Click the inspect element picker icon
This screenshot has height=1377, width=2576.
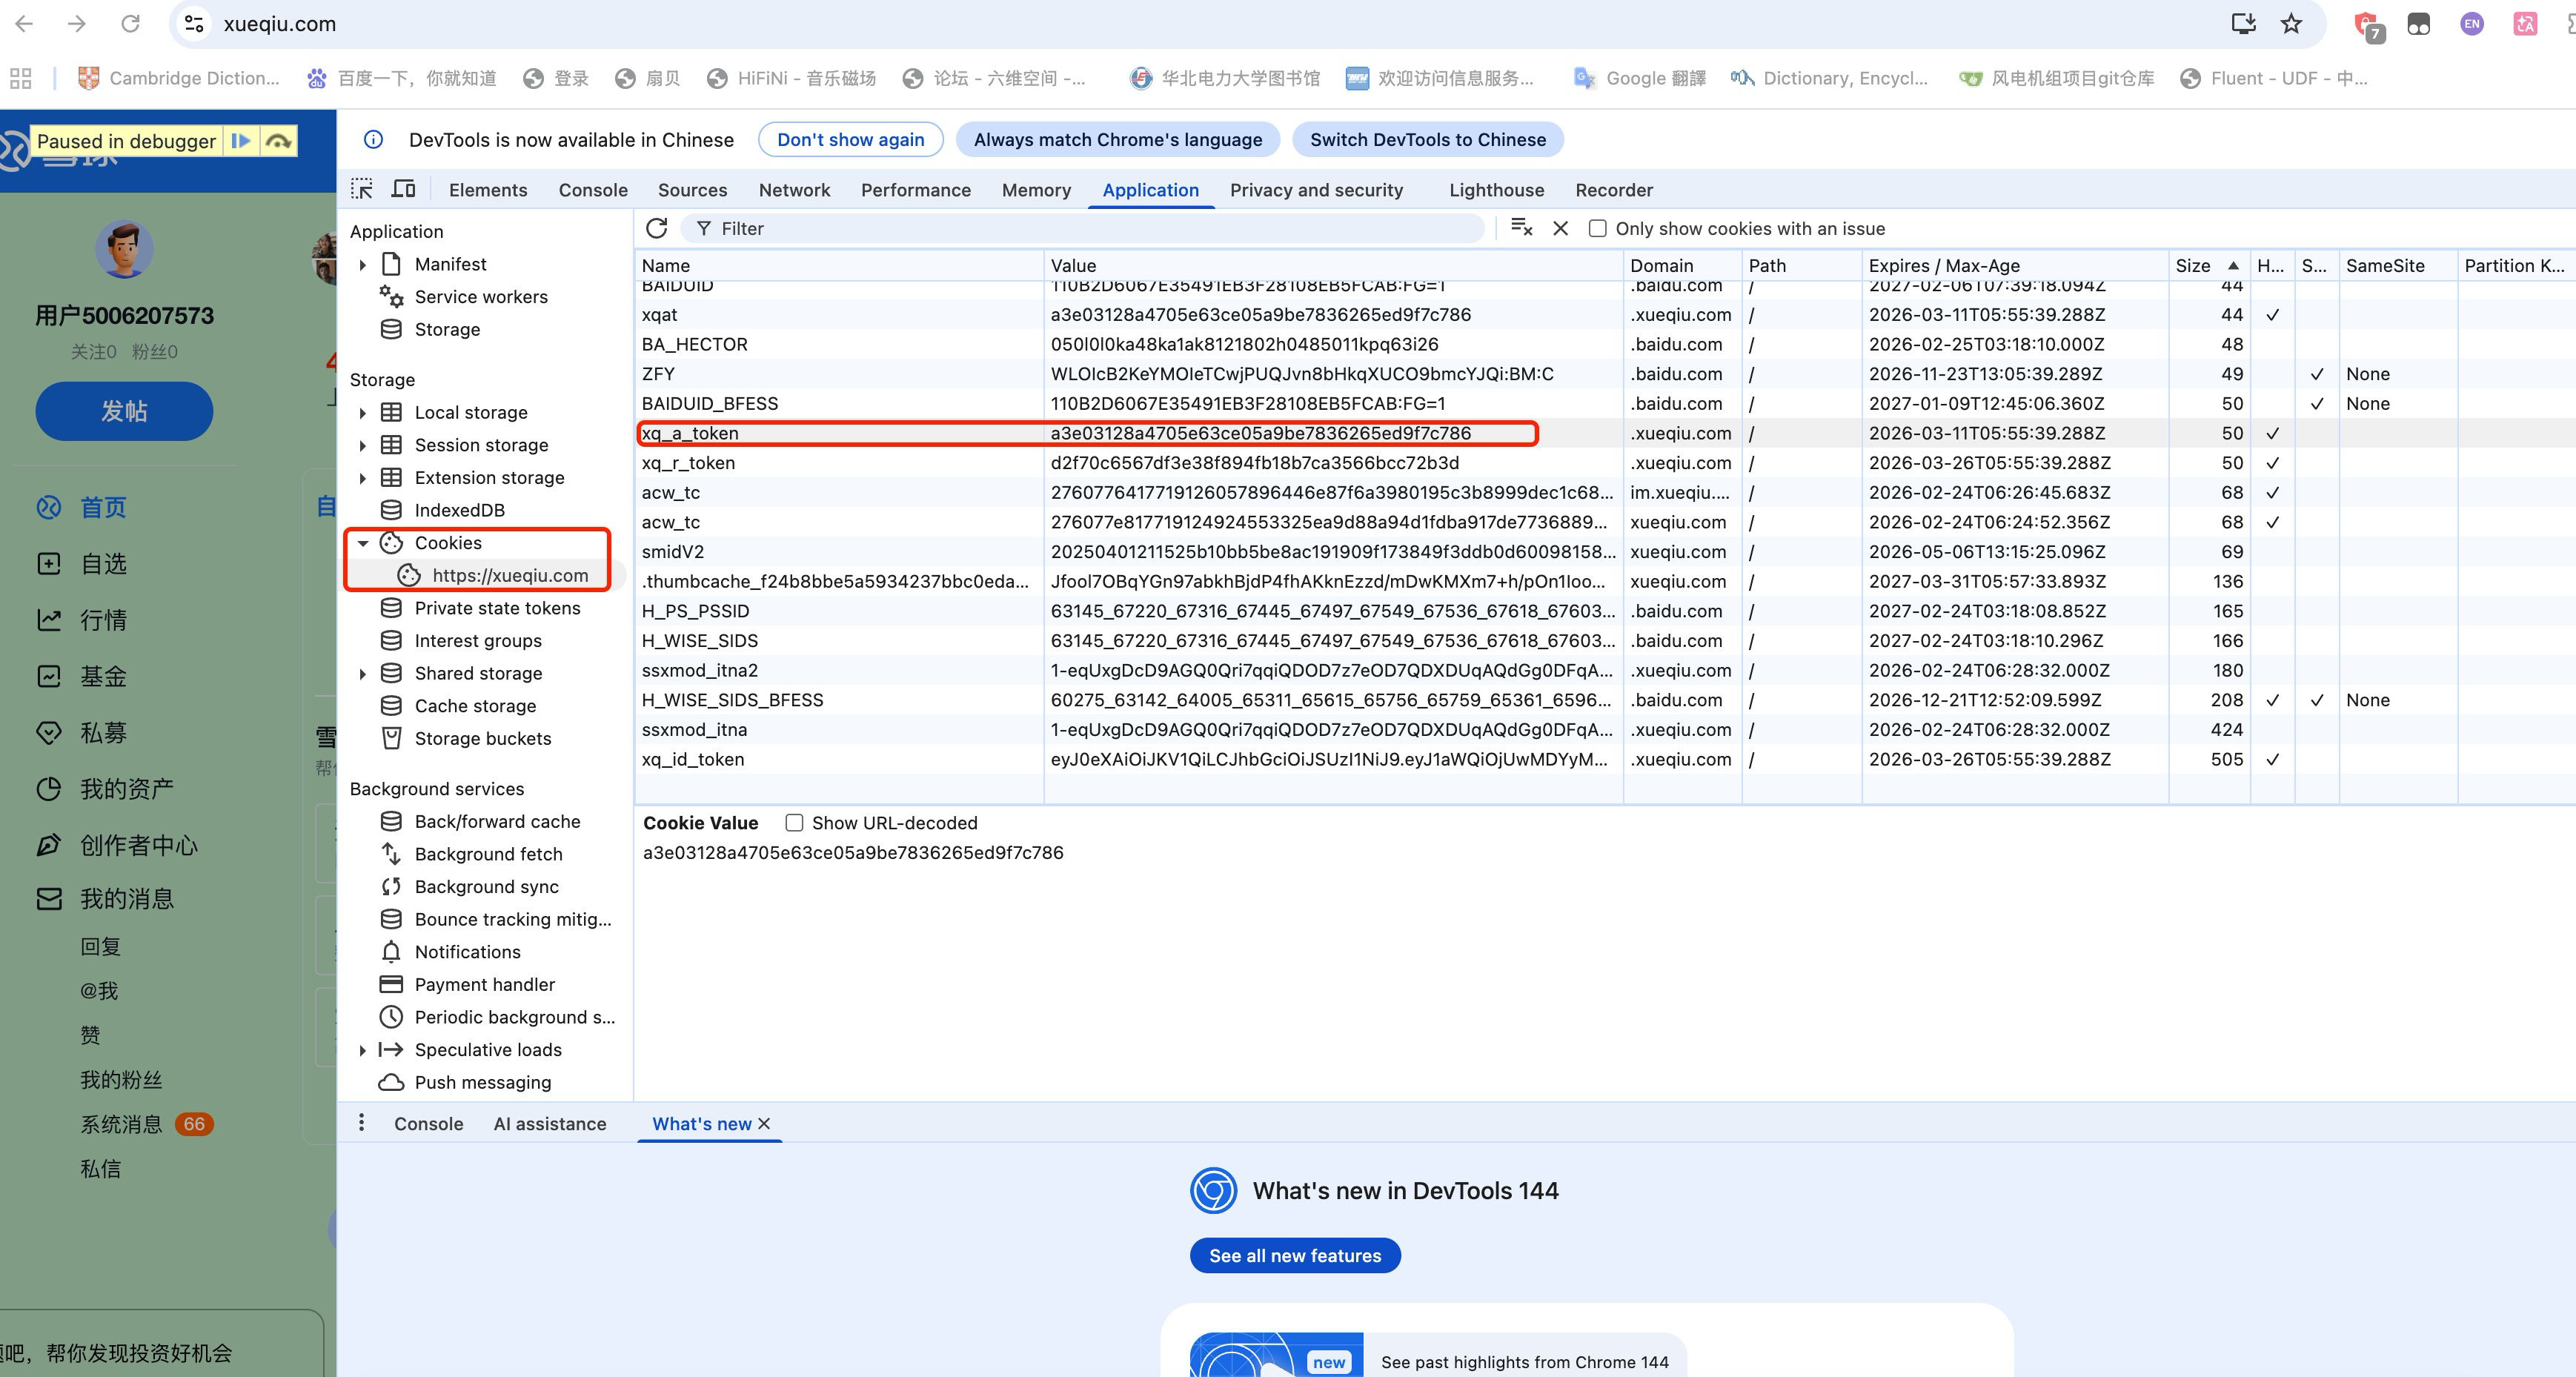coord(362,189)
